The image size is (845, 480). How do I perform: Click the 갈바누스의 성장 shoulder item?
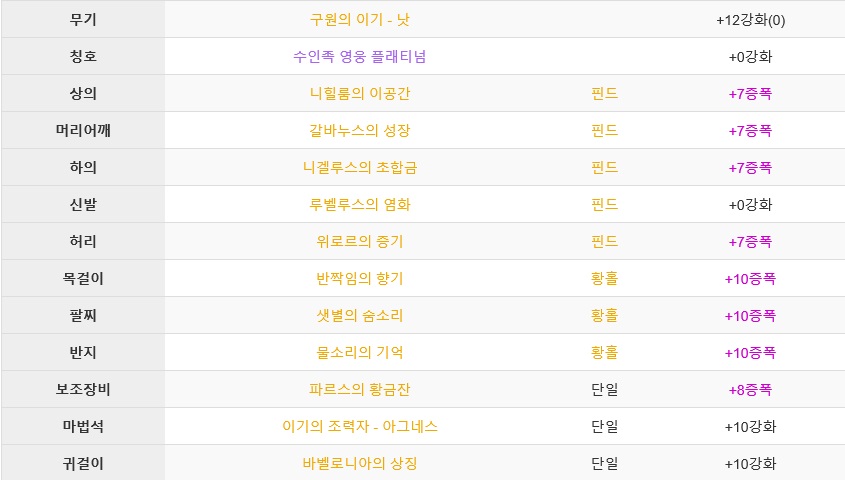coord(359,130)
